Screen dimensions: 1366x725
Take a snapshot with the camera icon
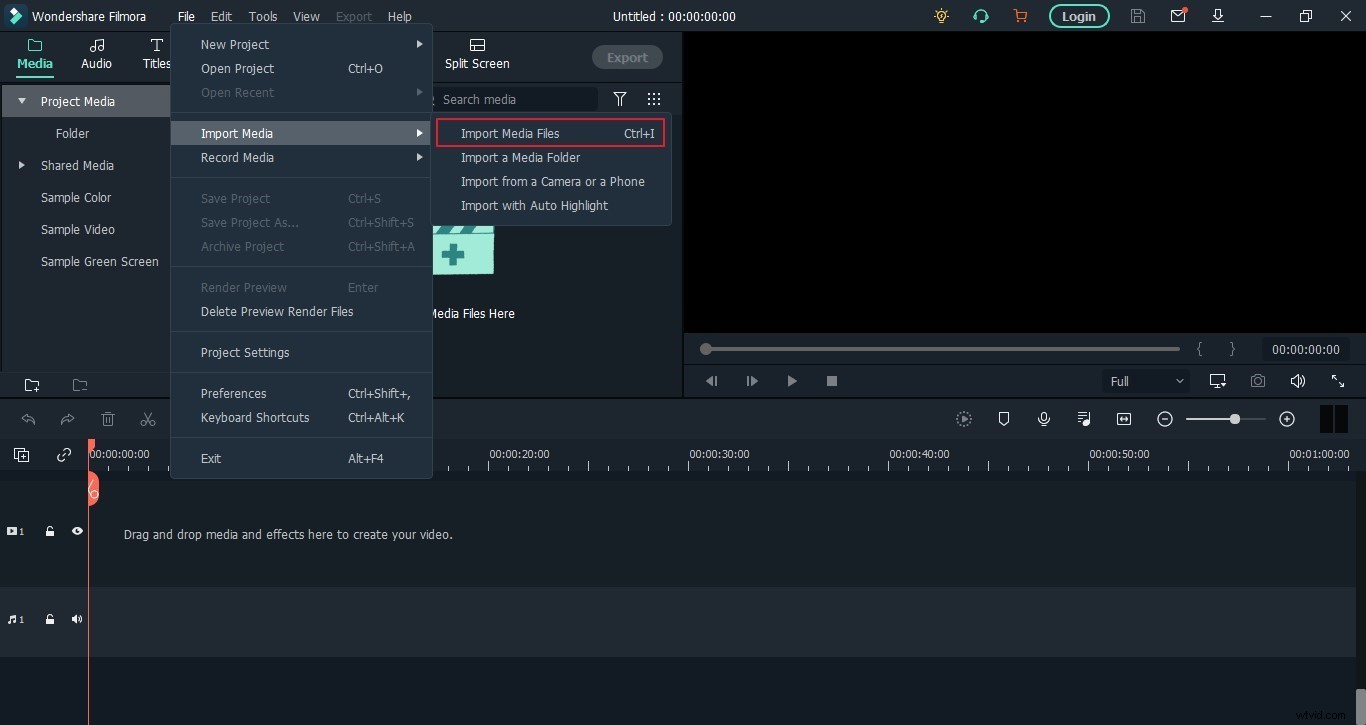tap(1259, 381)
